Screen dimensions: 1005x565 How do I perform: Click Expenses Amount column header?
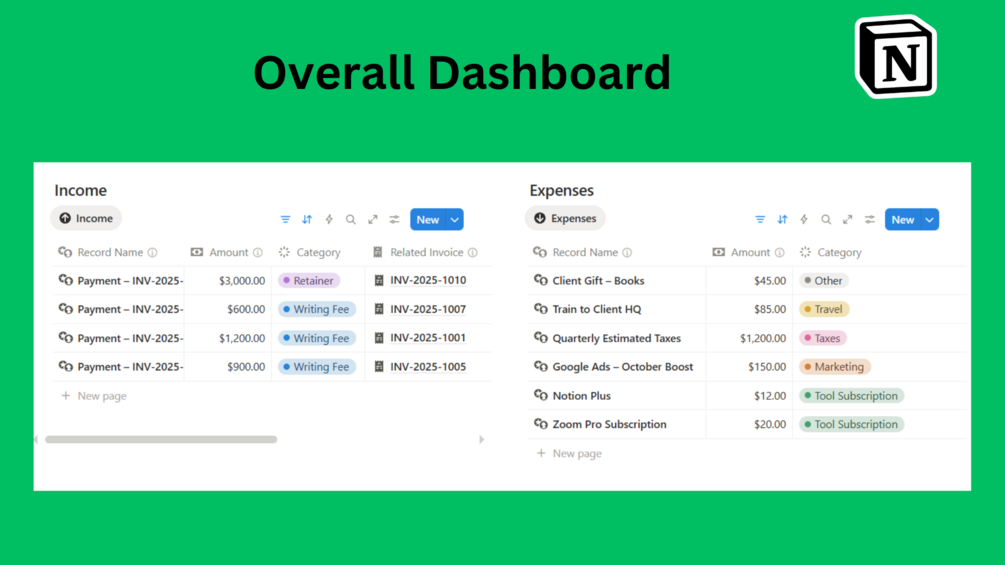(750, 252)
